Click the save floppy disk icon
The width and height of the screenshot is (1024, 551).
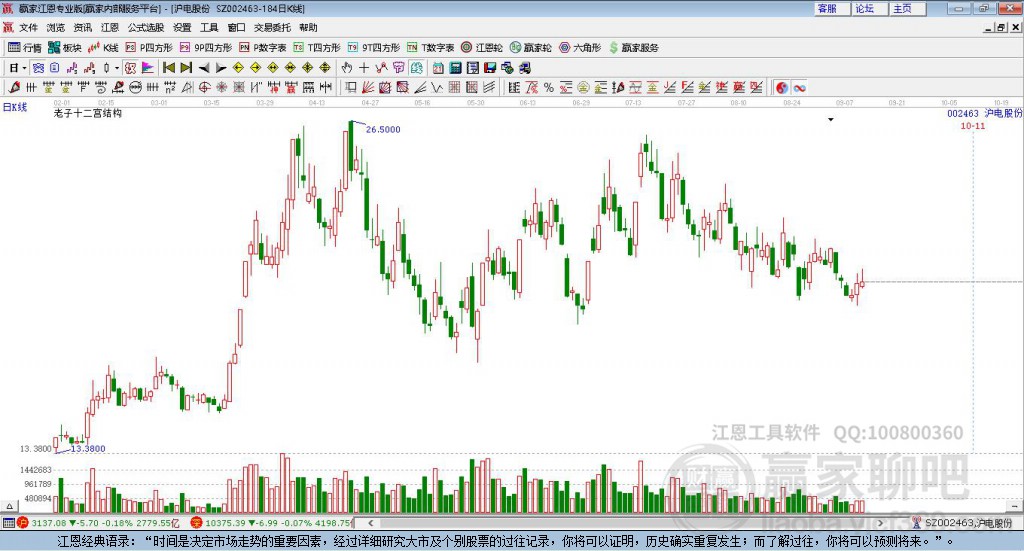tap(490, 68)
